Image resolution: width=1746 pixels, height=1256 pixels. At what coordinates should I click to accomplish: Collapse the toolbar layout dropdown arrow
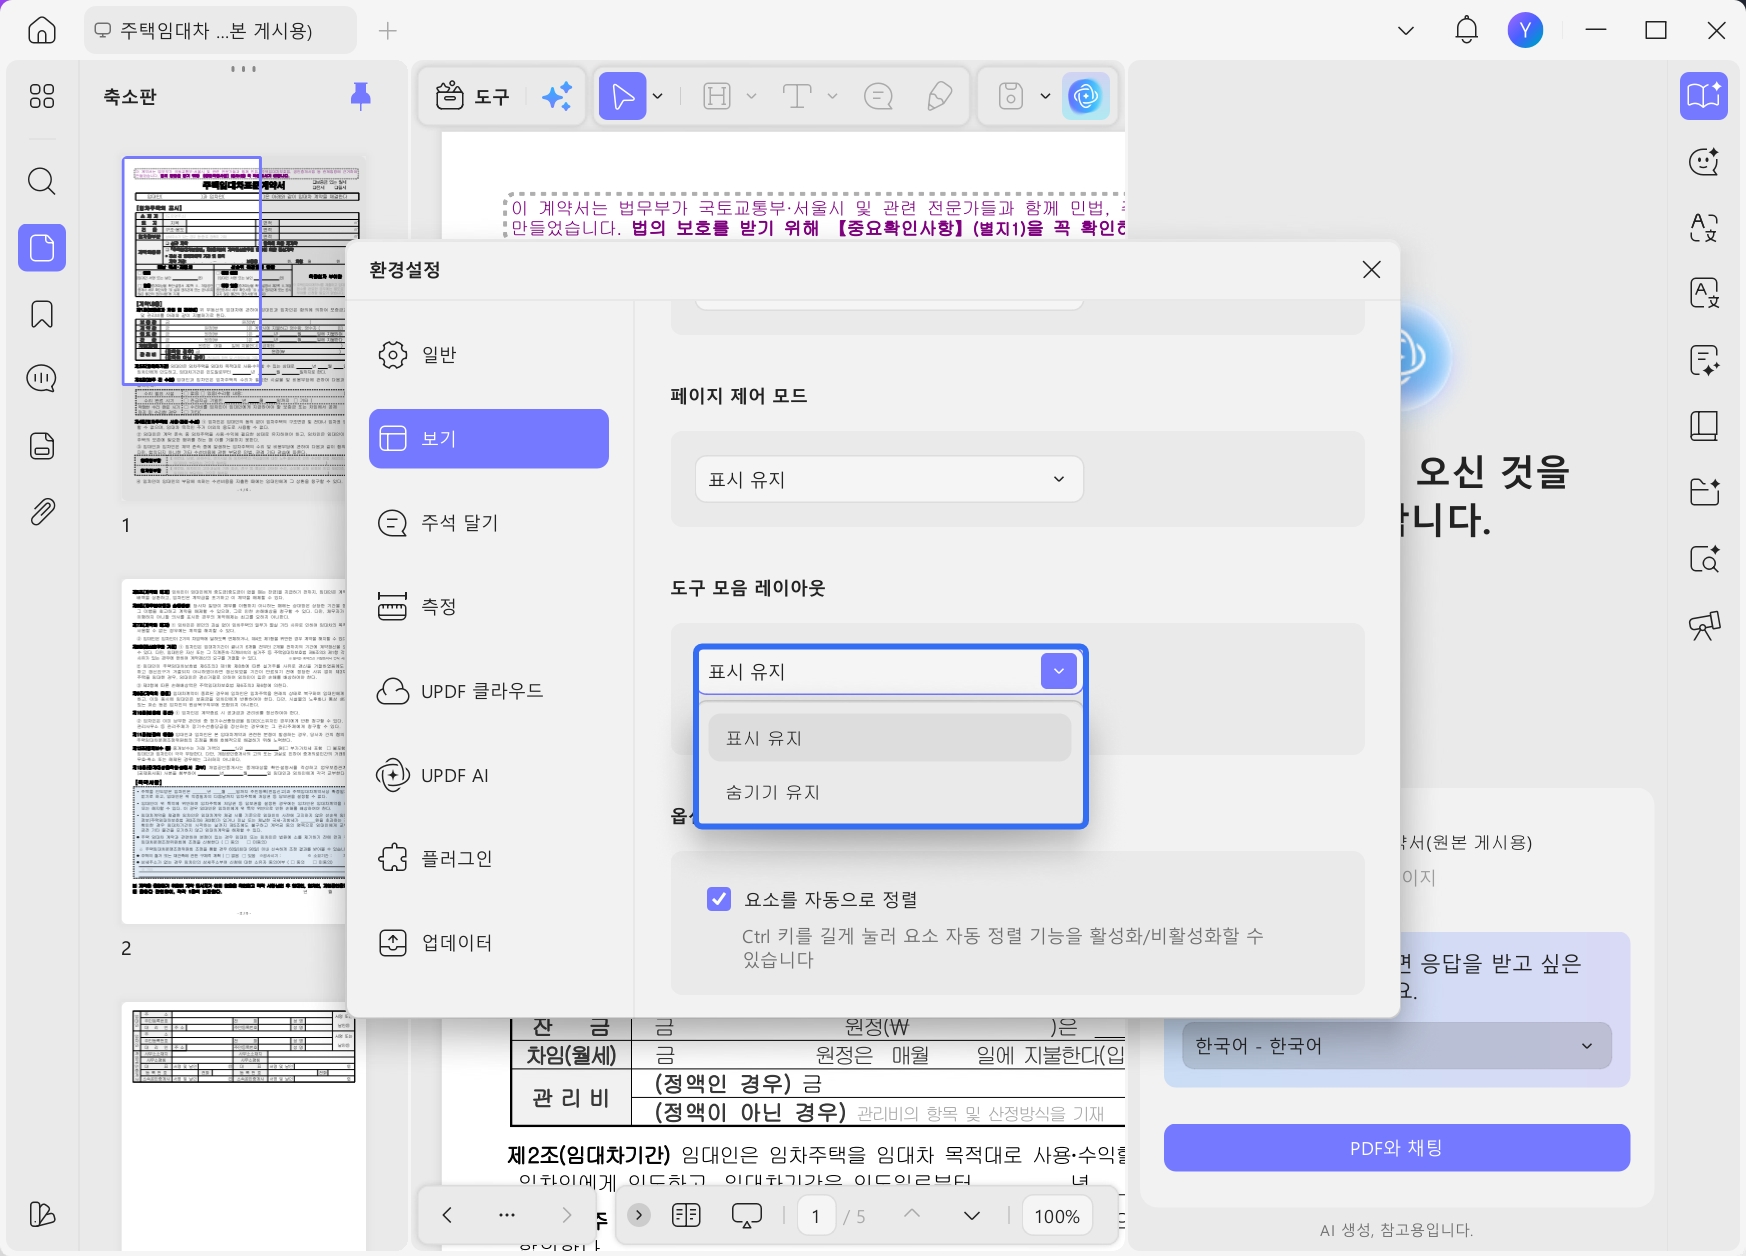click(1059, 671)
